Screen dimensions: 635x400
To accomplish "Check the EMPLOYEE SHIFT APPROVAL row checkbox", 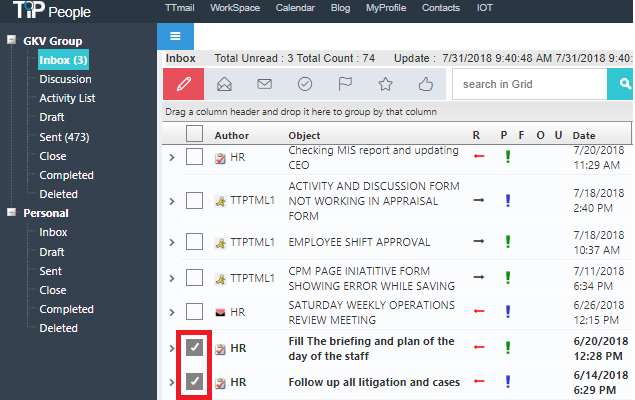I will tap(194, 242).
